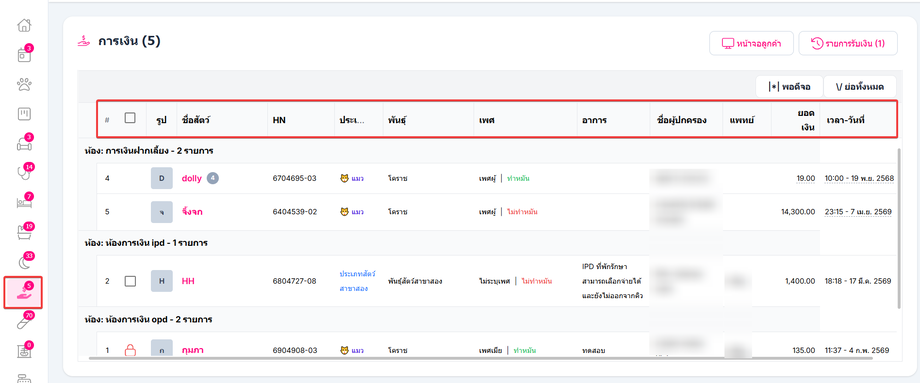Click the avatar H of HH
This screenshot has width=920, height=383.
(x=162, y=281)
